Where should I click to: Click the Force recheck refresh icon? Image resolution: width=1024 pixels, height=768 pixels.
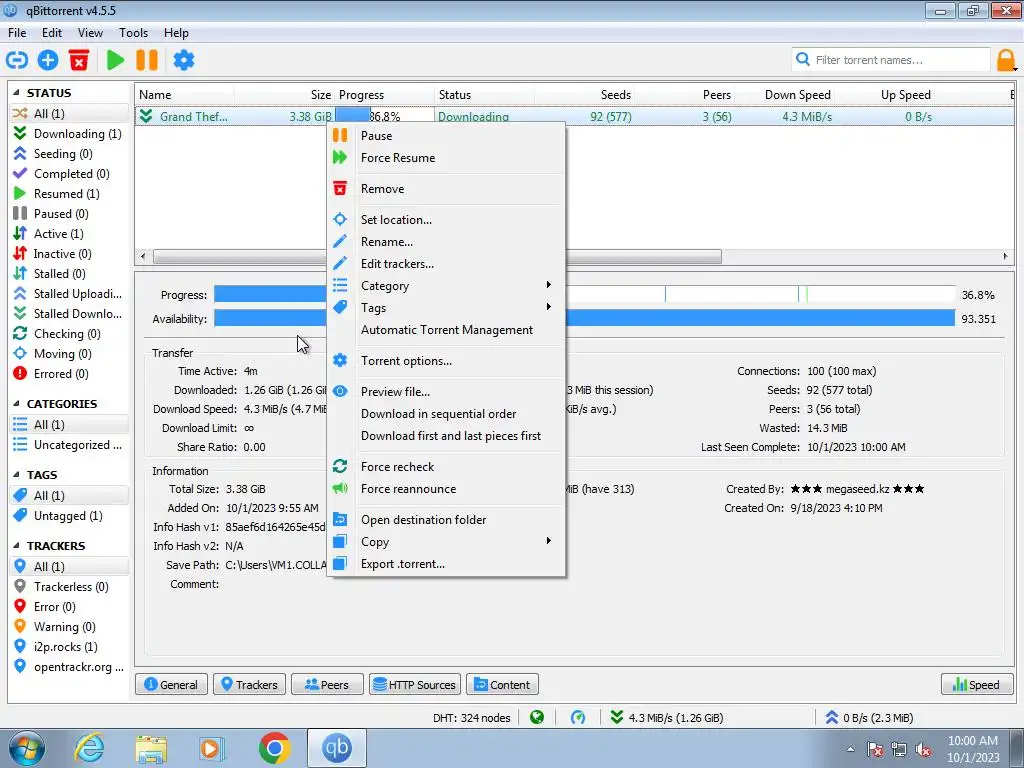coord(340,466)
